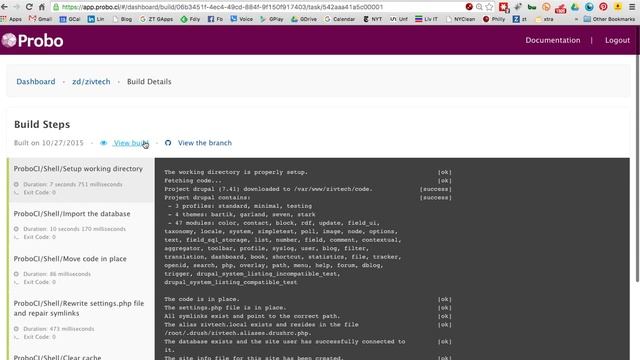Open the Voice bookmark
Screen dimensions: 640x360
click(x=242, y=19)
